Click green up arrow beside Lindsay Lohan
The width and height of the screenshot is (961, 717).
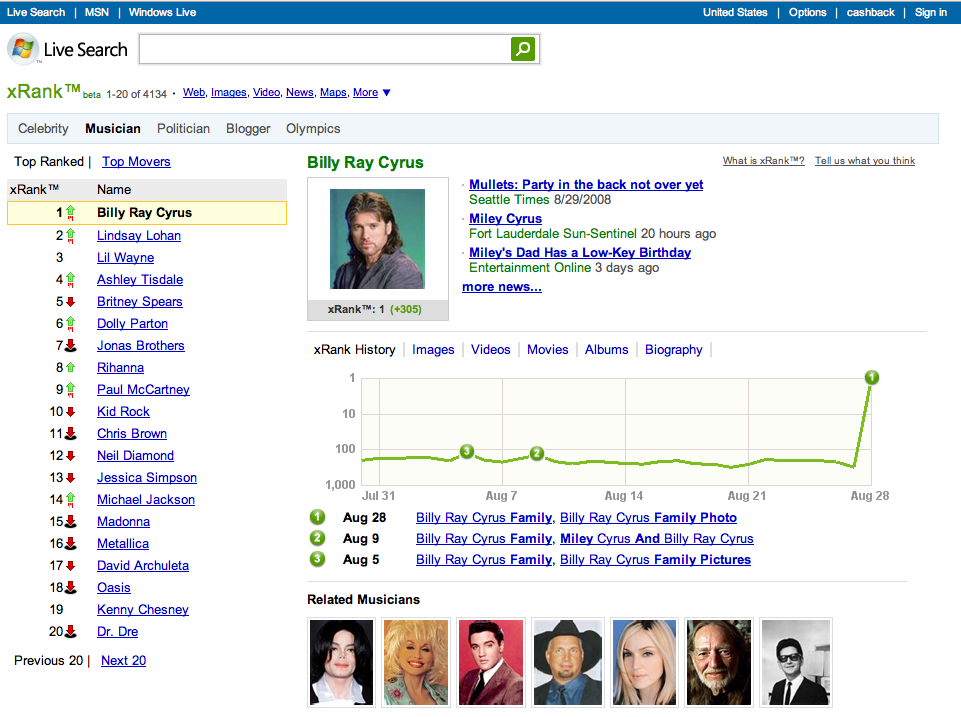coord(70,236)
